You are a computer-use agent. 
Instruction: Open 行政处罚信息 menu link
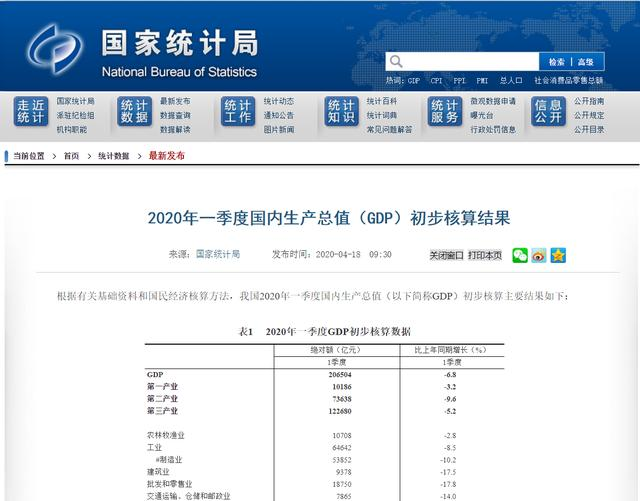click(493, 129)
